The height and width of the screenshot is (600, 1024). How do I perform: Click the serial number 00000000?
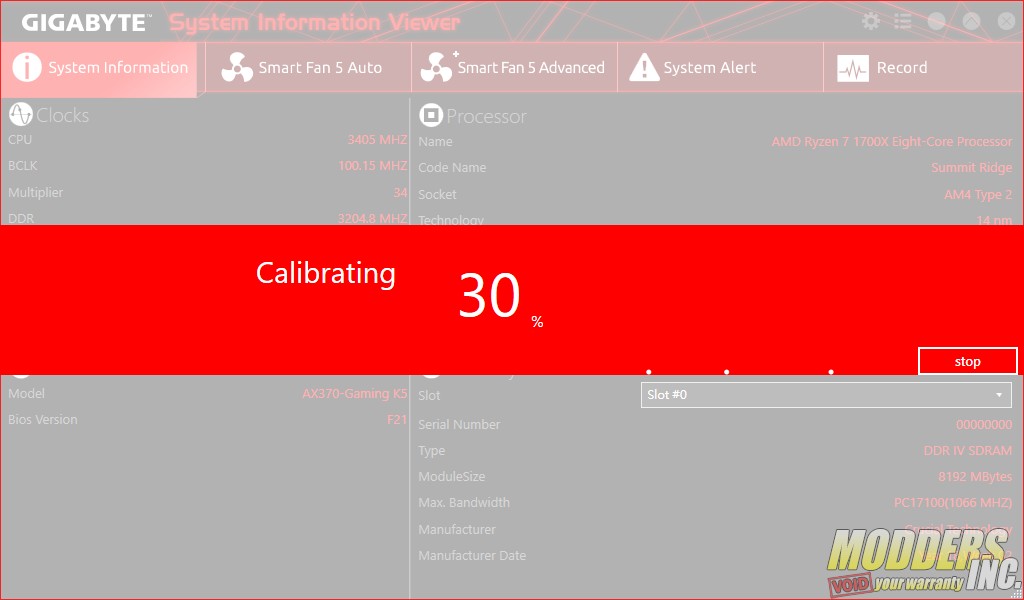pos(984,424)
